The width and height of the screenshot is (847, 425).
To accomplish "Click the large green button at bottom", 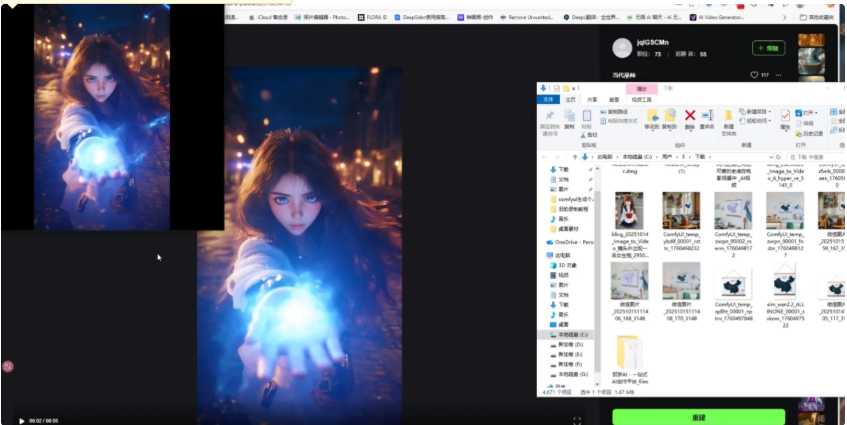I will [698, 416].
